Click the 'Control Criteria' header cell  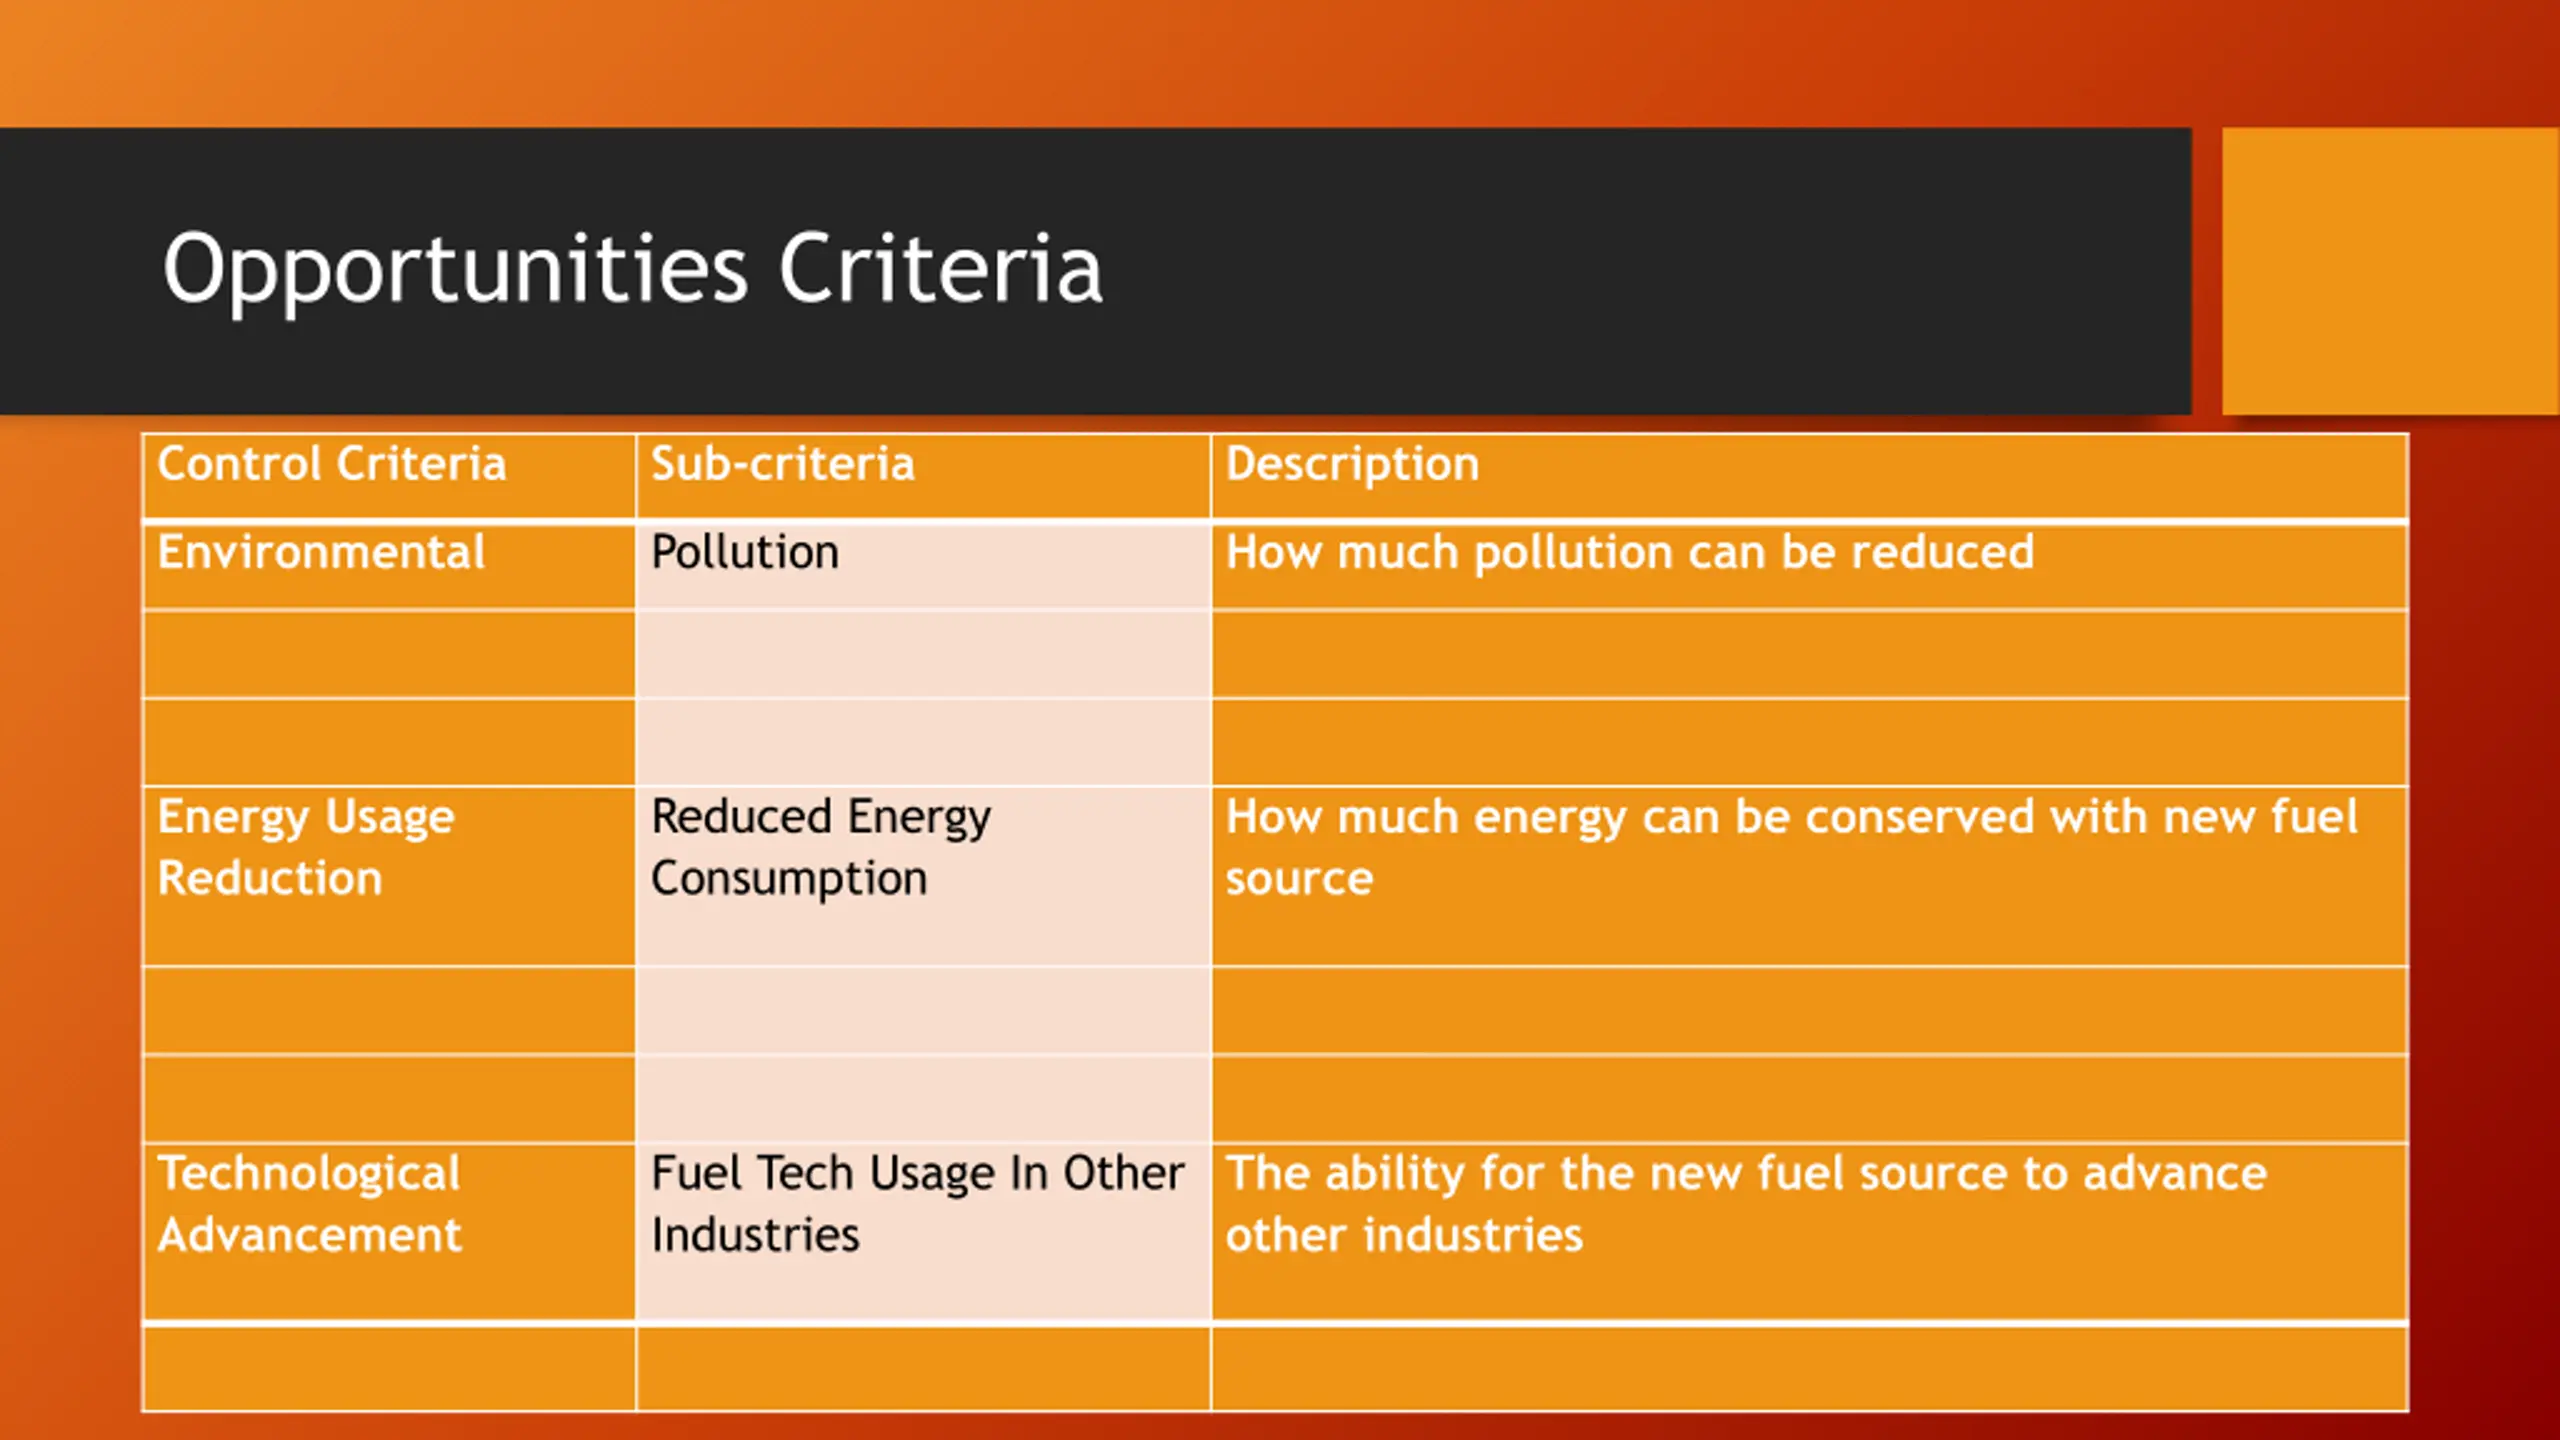point(389,477)
